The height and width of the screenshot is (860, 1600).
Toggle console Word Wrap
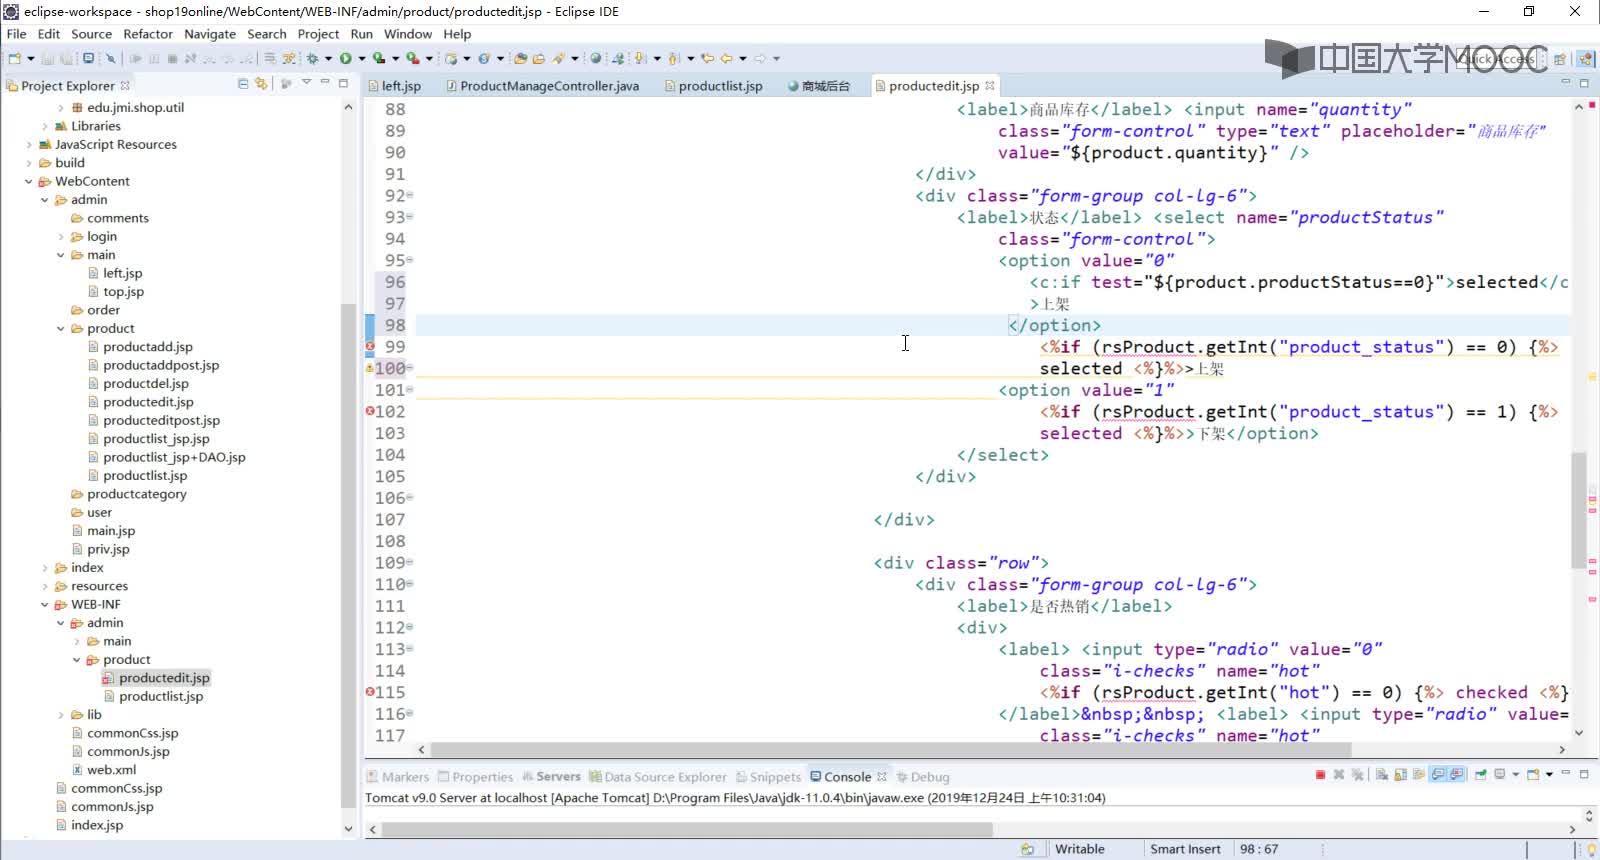point(1418,775)
